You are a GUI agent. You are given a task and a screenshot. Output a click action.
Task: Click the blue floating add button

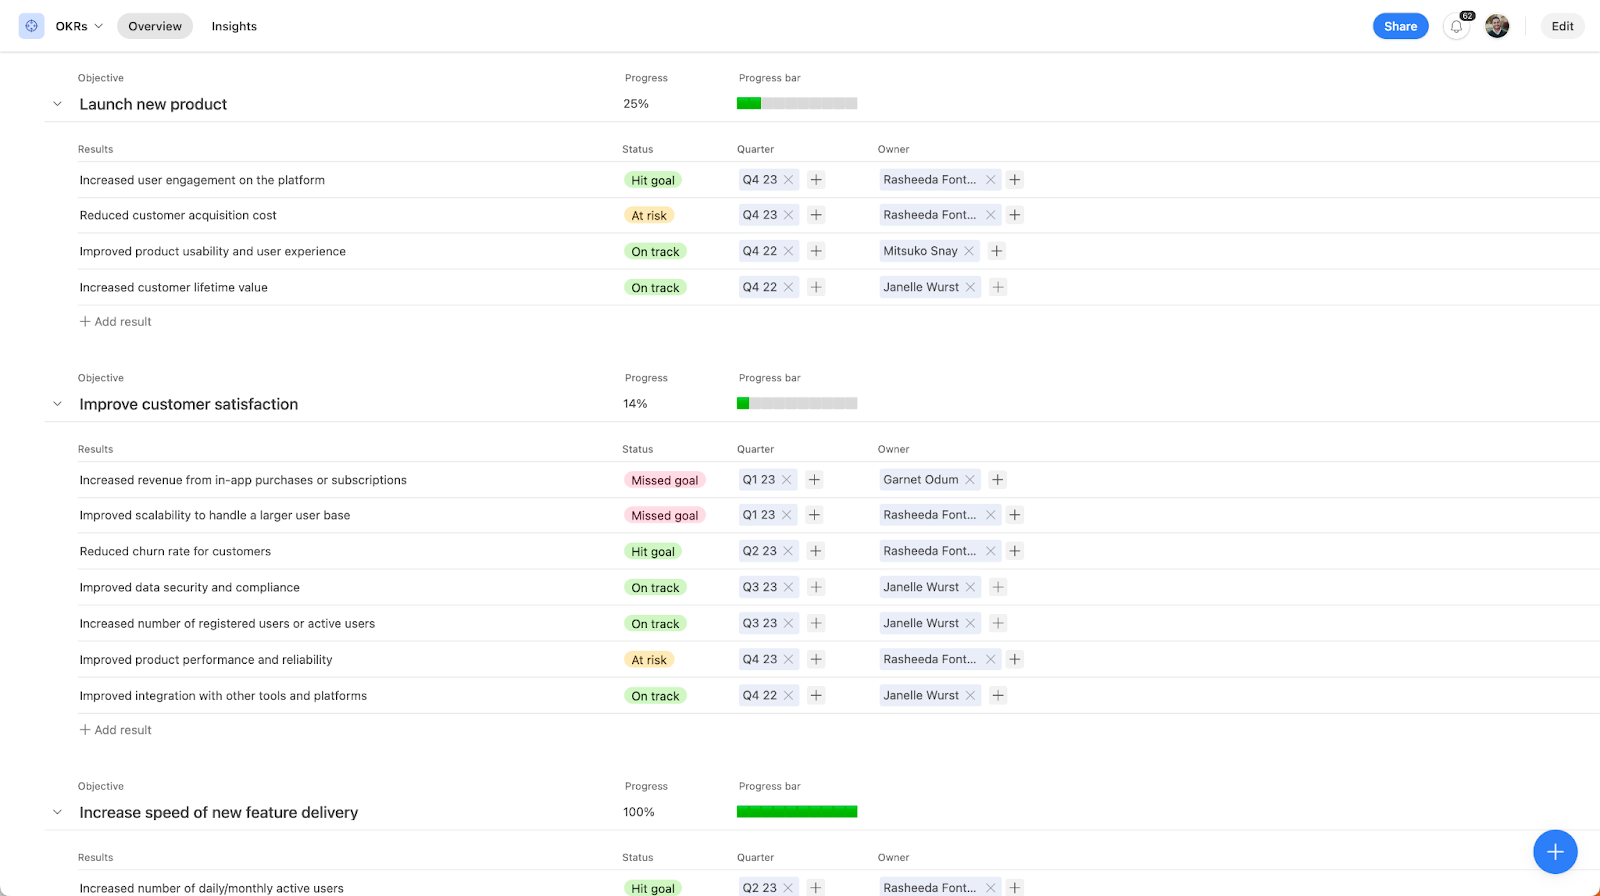(1555, 851)
